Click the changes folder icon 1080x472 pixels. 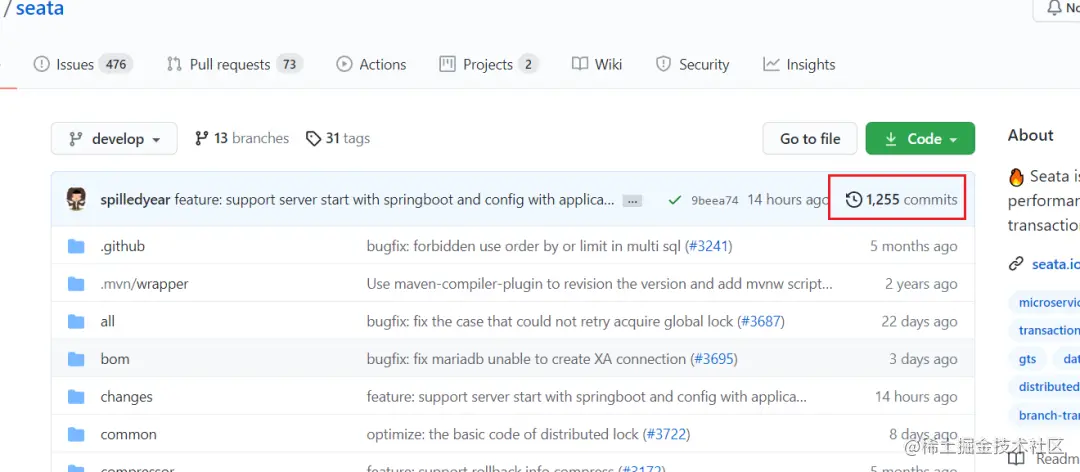point(76,397)
